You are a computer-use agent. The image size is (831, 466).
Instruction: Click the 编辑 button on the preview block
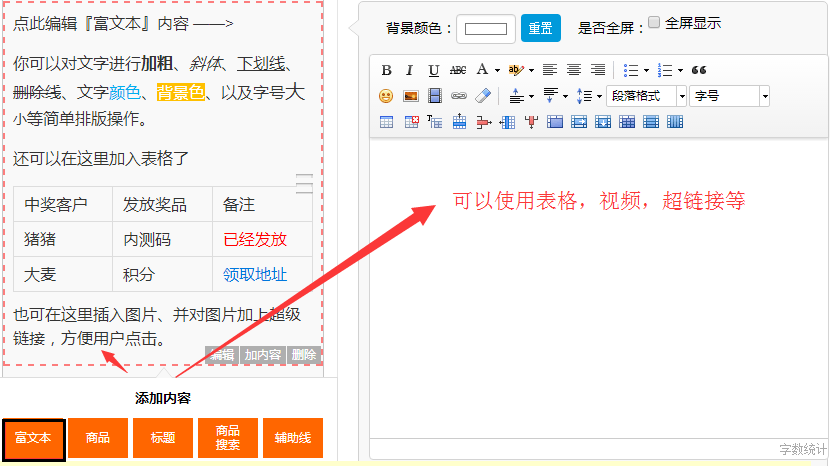(x=222, y=355)
